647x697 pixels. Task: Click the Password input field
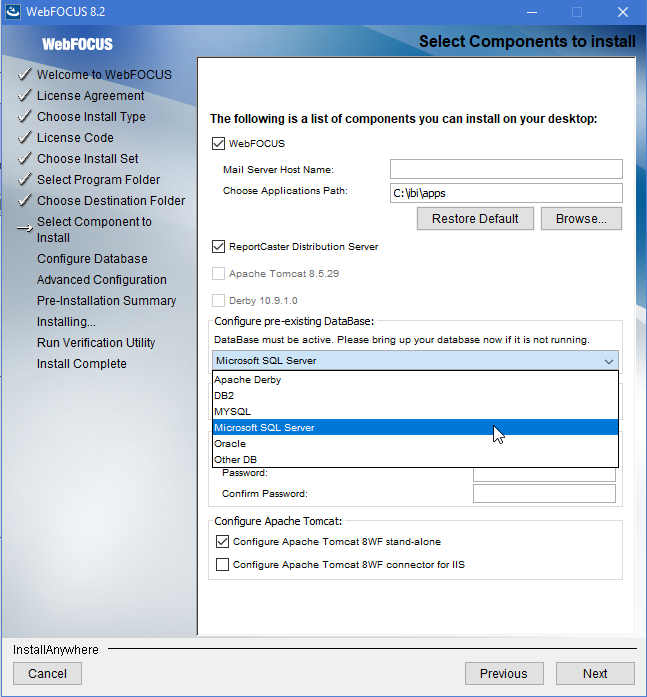tap(544, 475)
